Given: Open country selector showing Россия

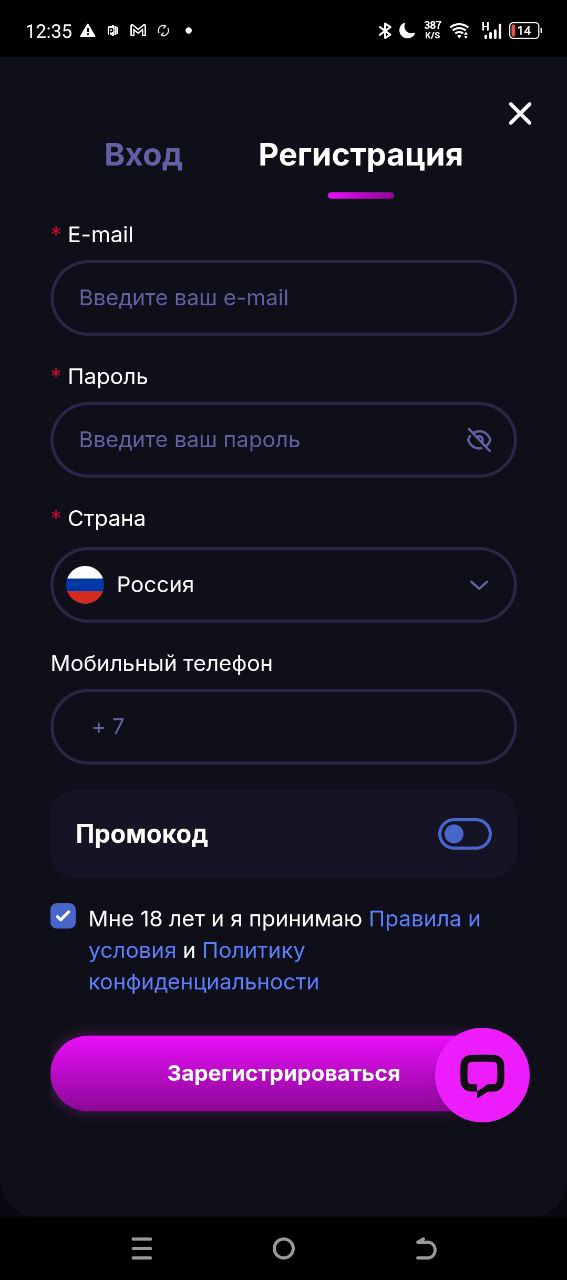Looking at the screenshot, I should 284,585.
